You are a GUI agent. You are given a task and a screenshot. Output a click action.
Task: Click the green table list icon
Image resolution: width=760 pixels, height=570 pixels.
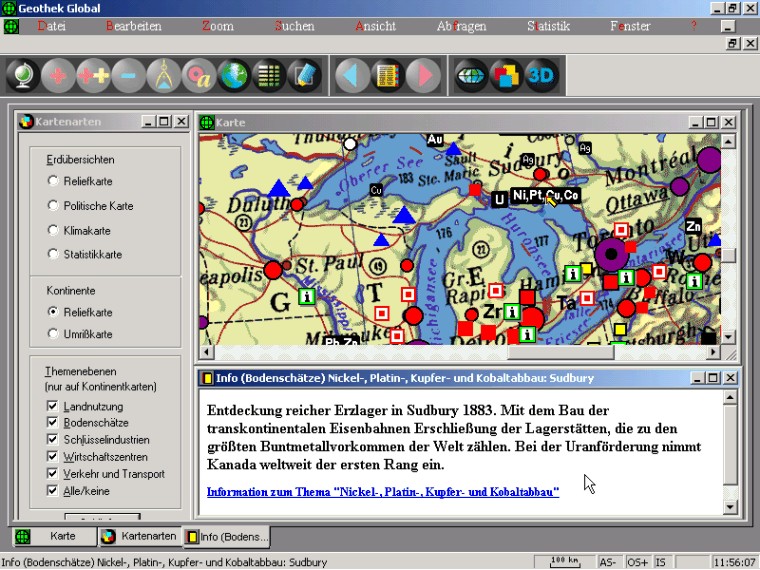269,75
